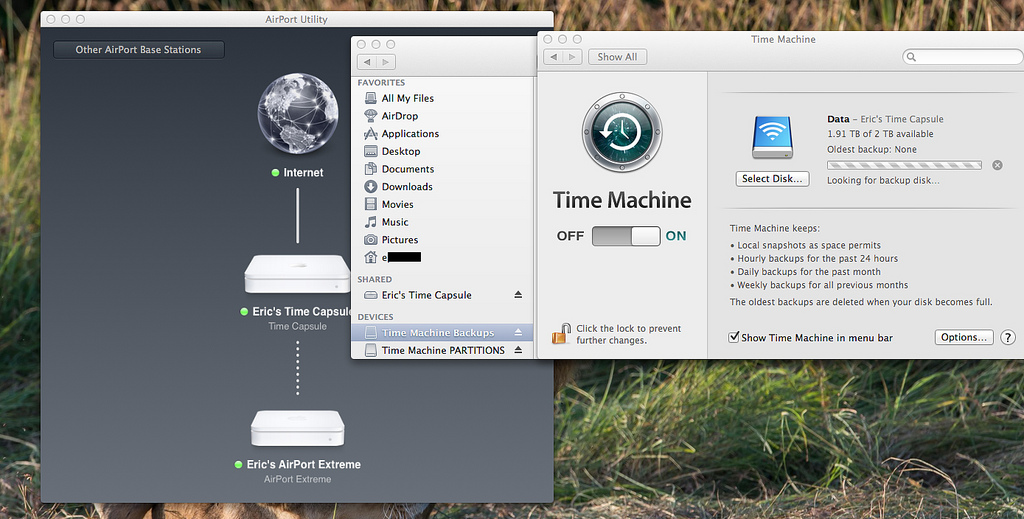Click the 'Eric's AirPort Extreme' label
The height and width of the screenshot is (519, 1024).
304,464
